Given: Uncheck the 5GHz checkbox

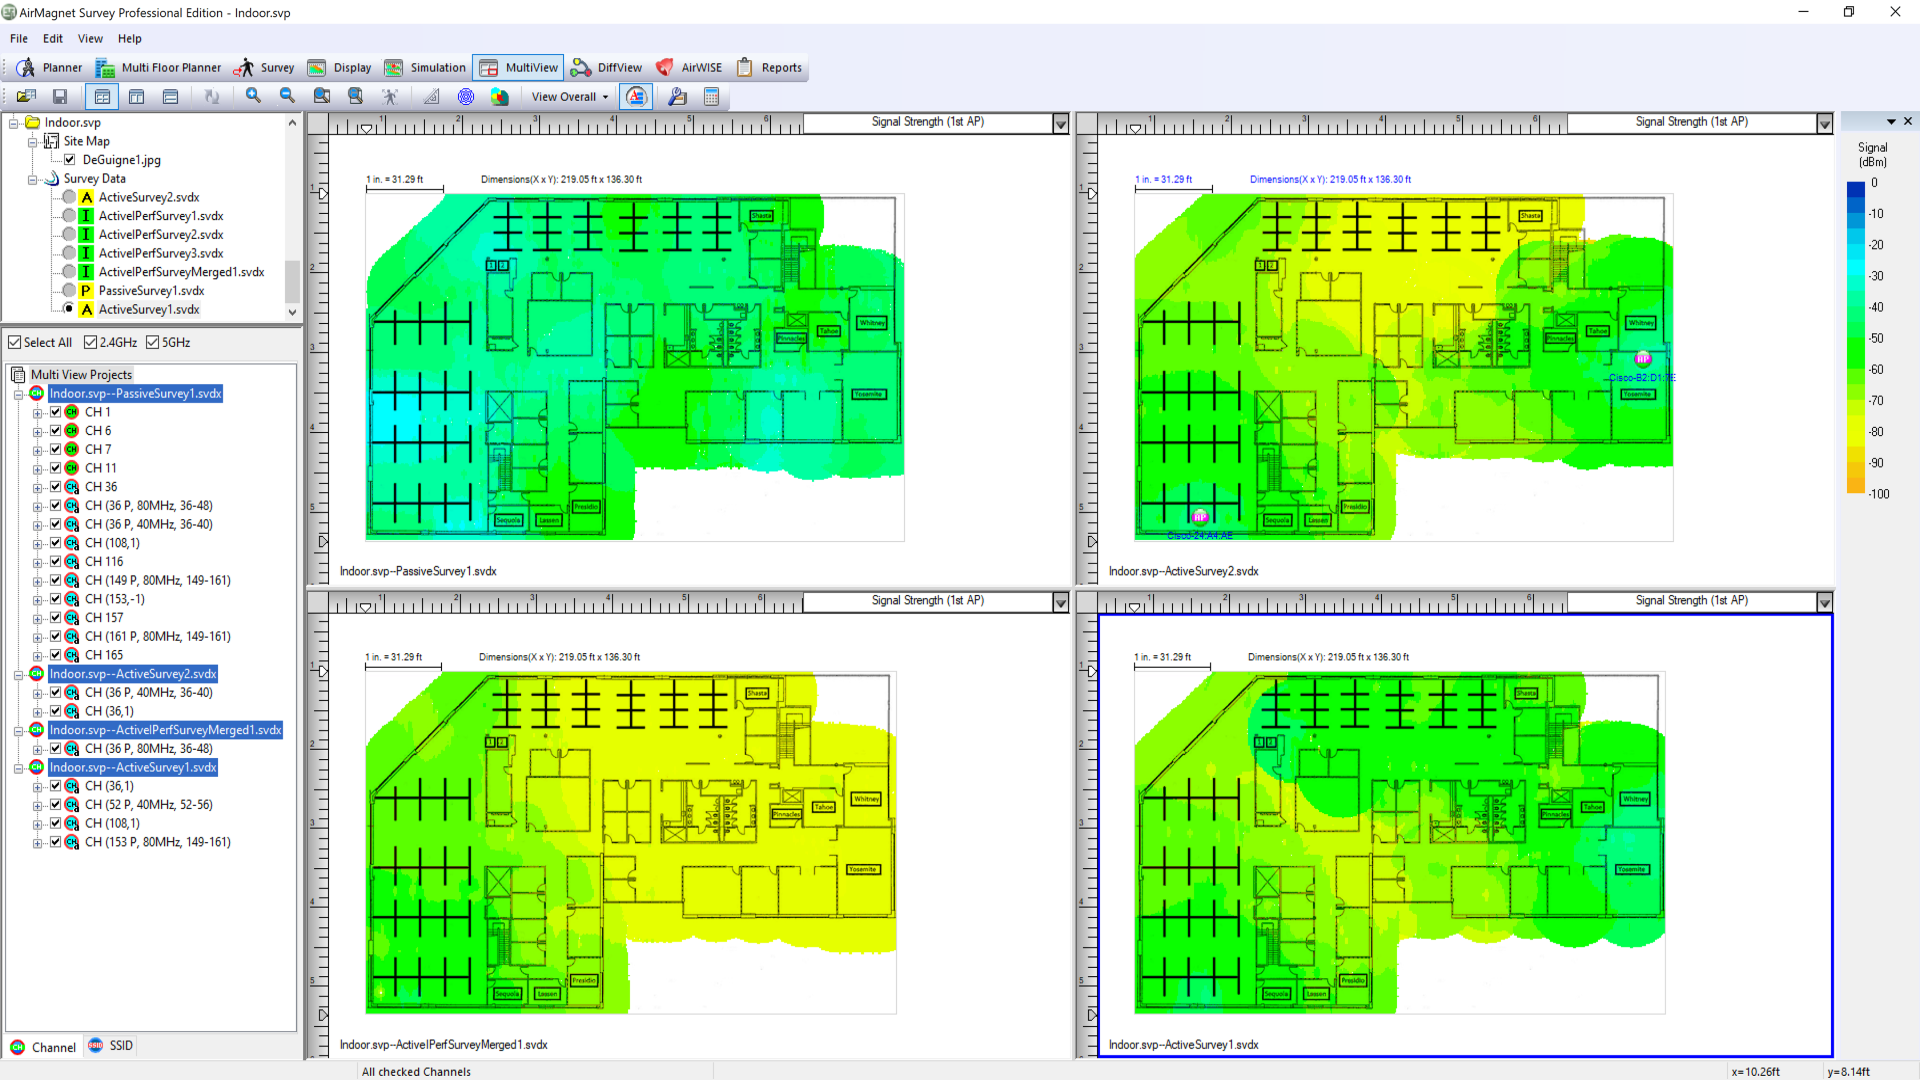Looking at the screenshot, I should pos(153,343).
